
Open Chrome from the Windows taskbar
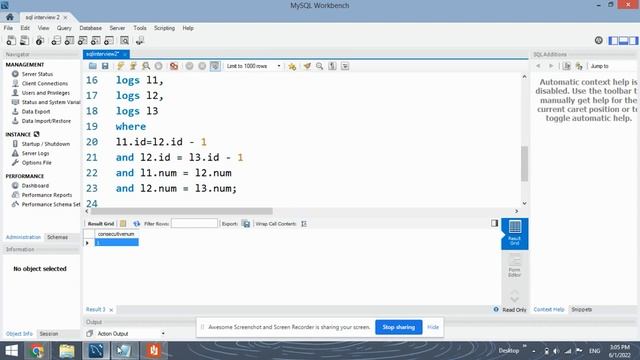click(x=38, y=351)
